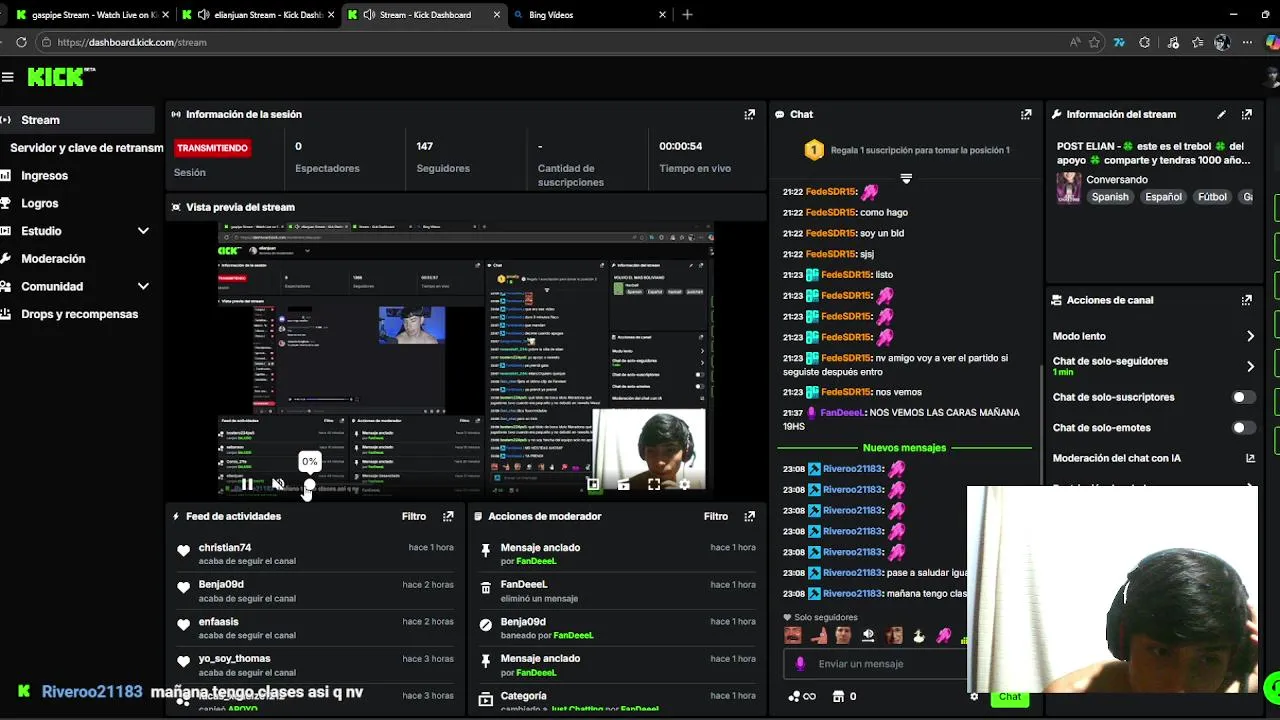Open Filtro in Acciones de moderador
This screenshot has height=720, width=1280.
pyautogui.click(x=716, y=517)
